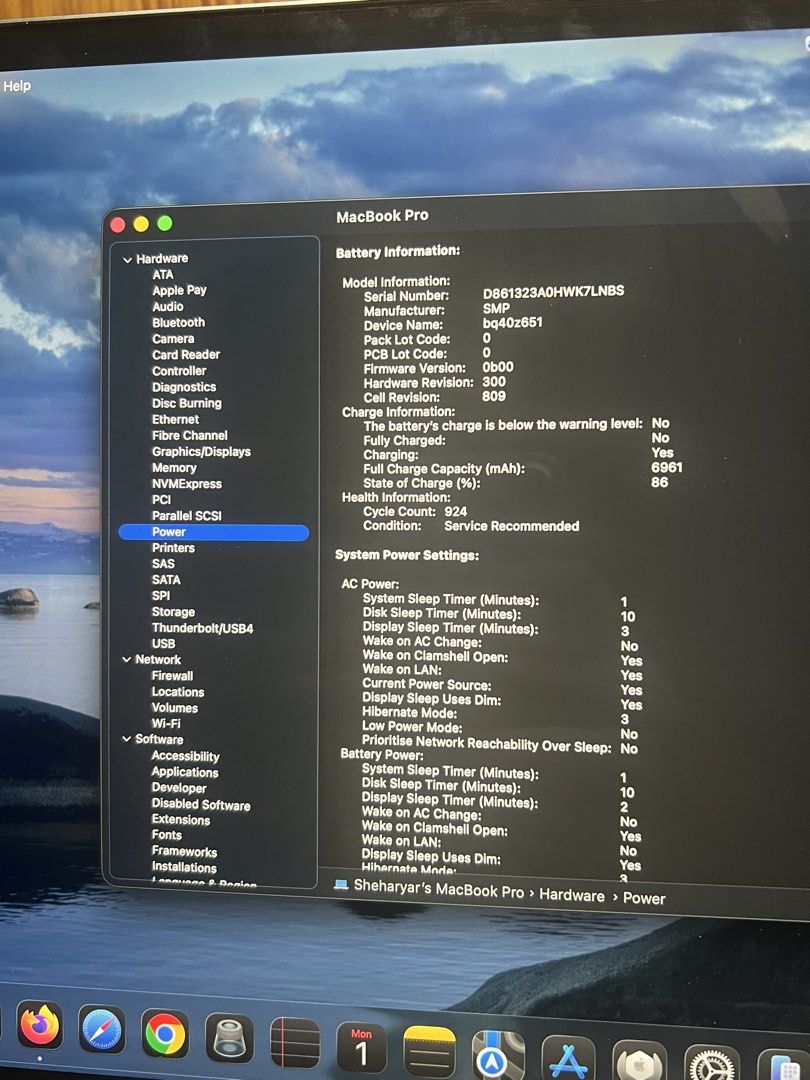The width and height of the screenshot is (810, 1080).
Task: Select Diagnostics in the sidebar
Action: click(184, 387)
